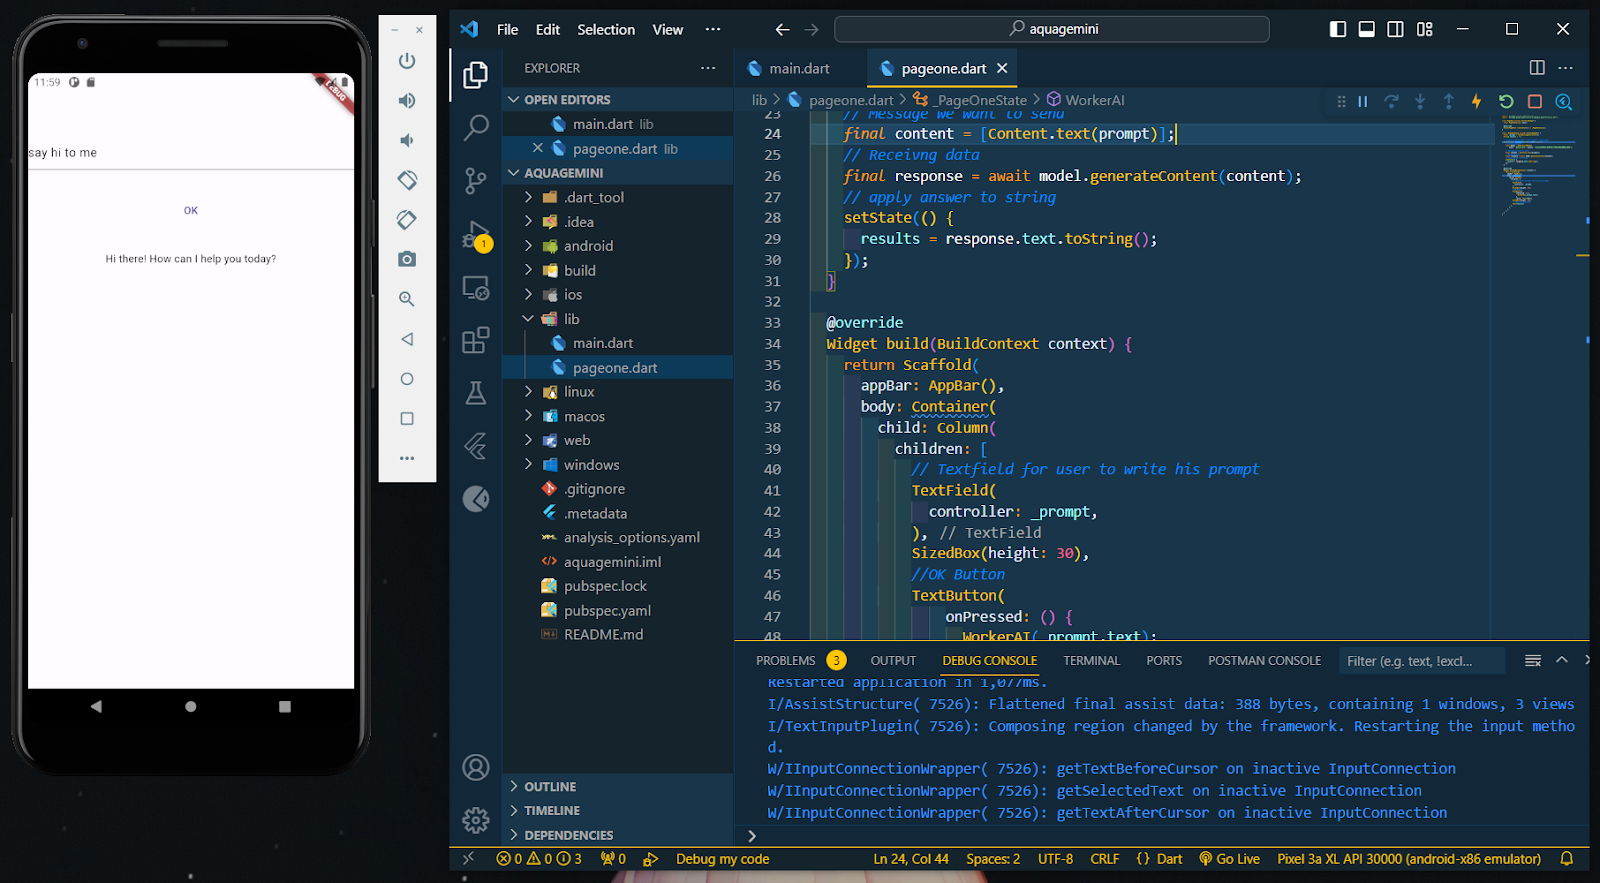
Task: Expand the DEPENDENCIES section
Action: coord(618,835)
